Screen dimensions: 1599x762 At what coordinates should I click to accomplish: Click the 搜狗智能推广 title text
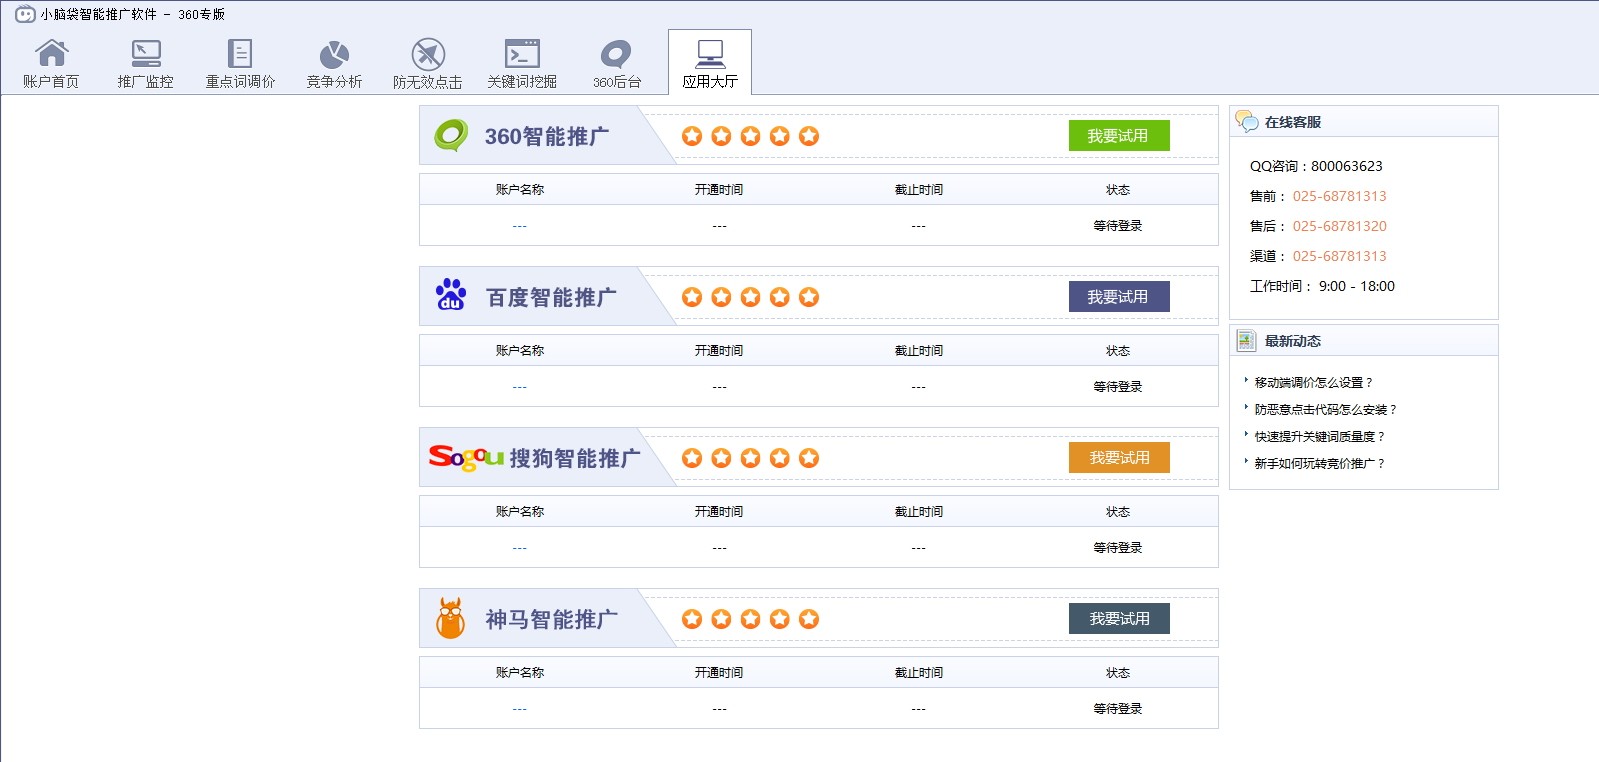click(x=575, y=458)
